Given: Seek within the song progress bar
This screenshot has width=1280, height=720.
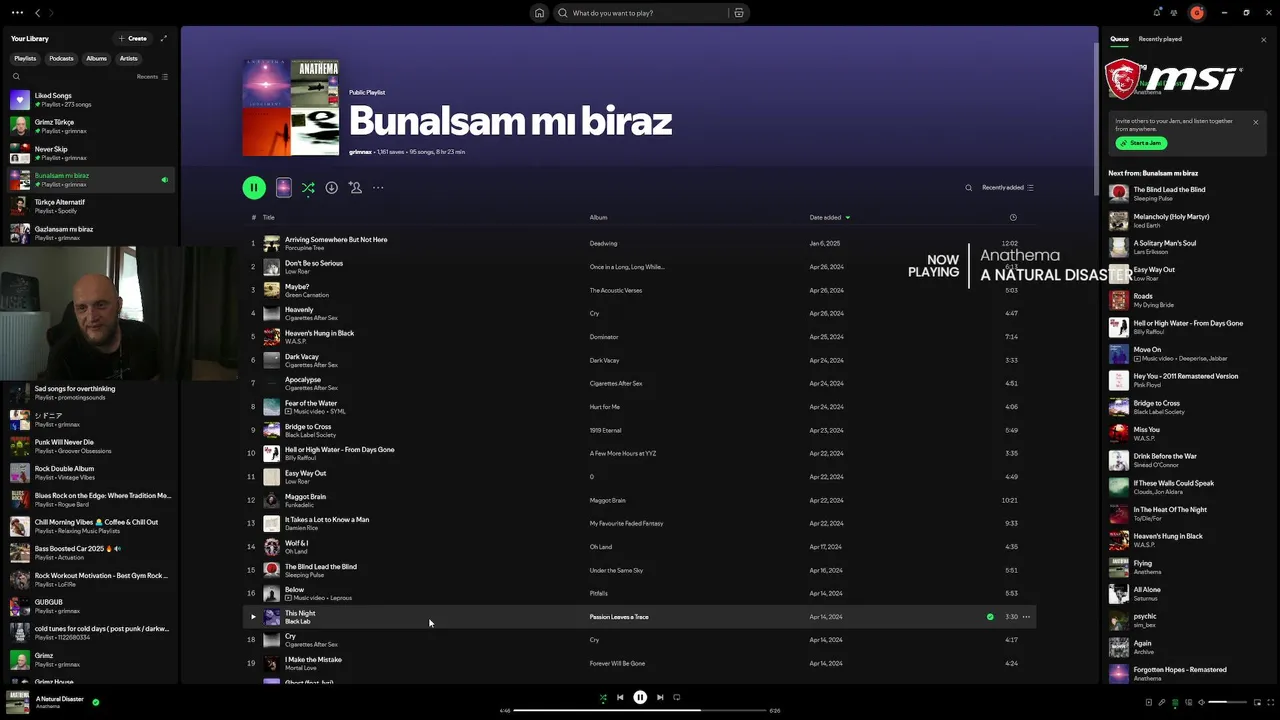Looking at the screenshot, I should 640,711.
